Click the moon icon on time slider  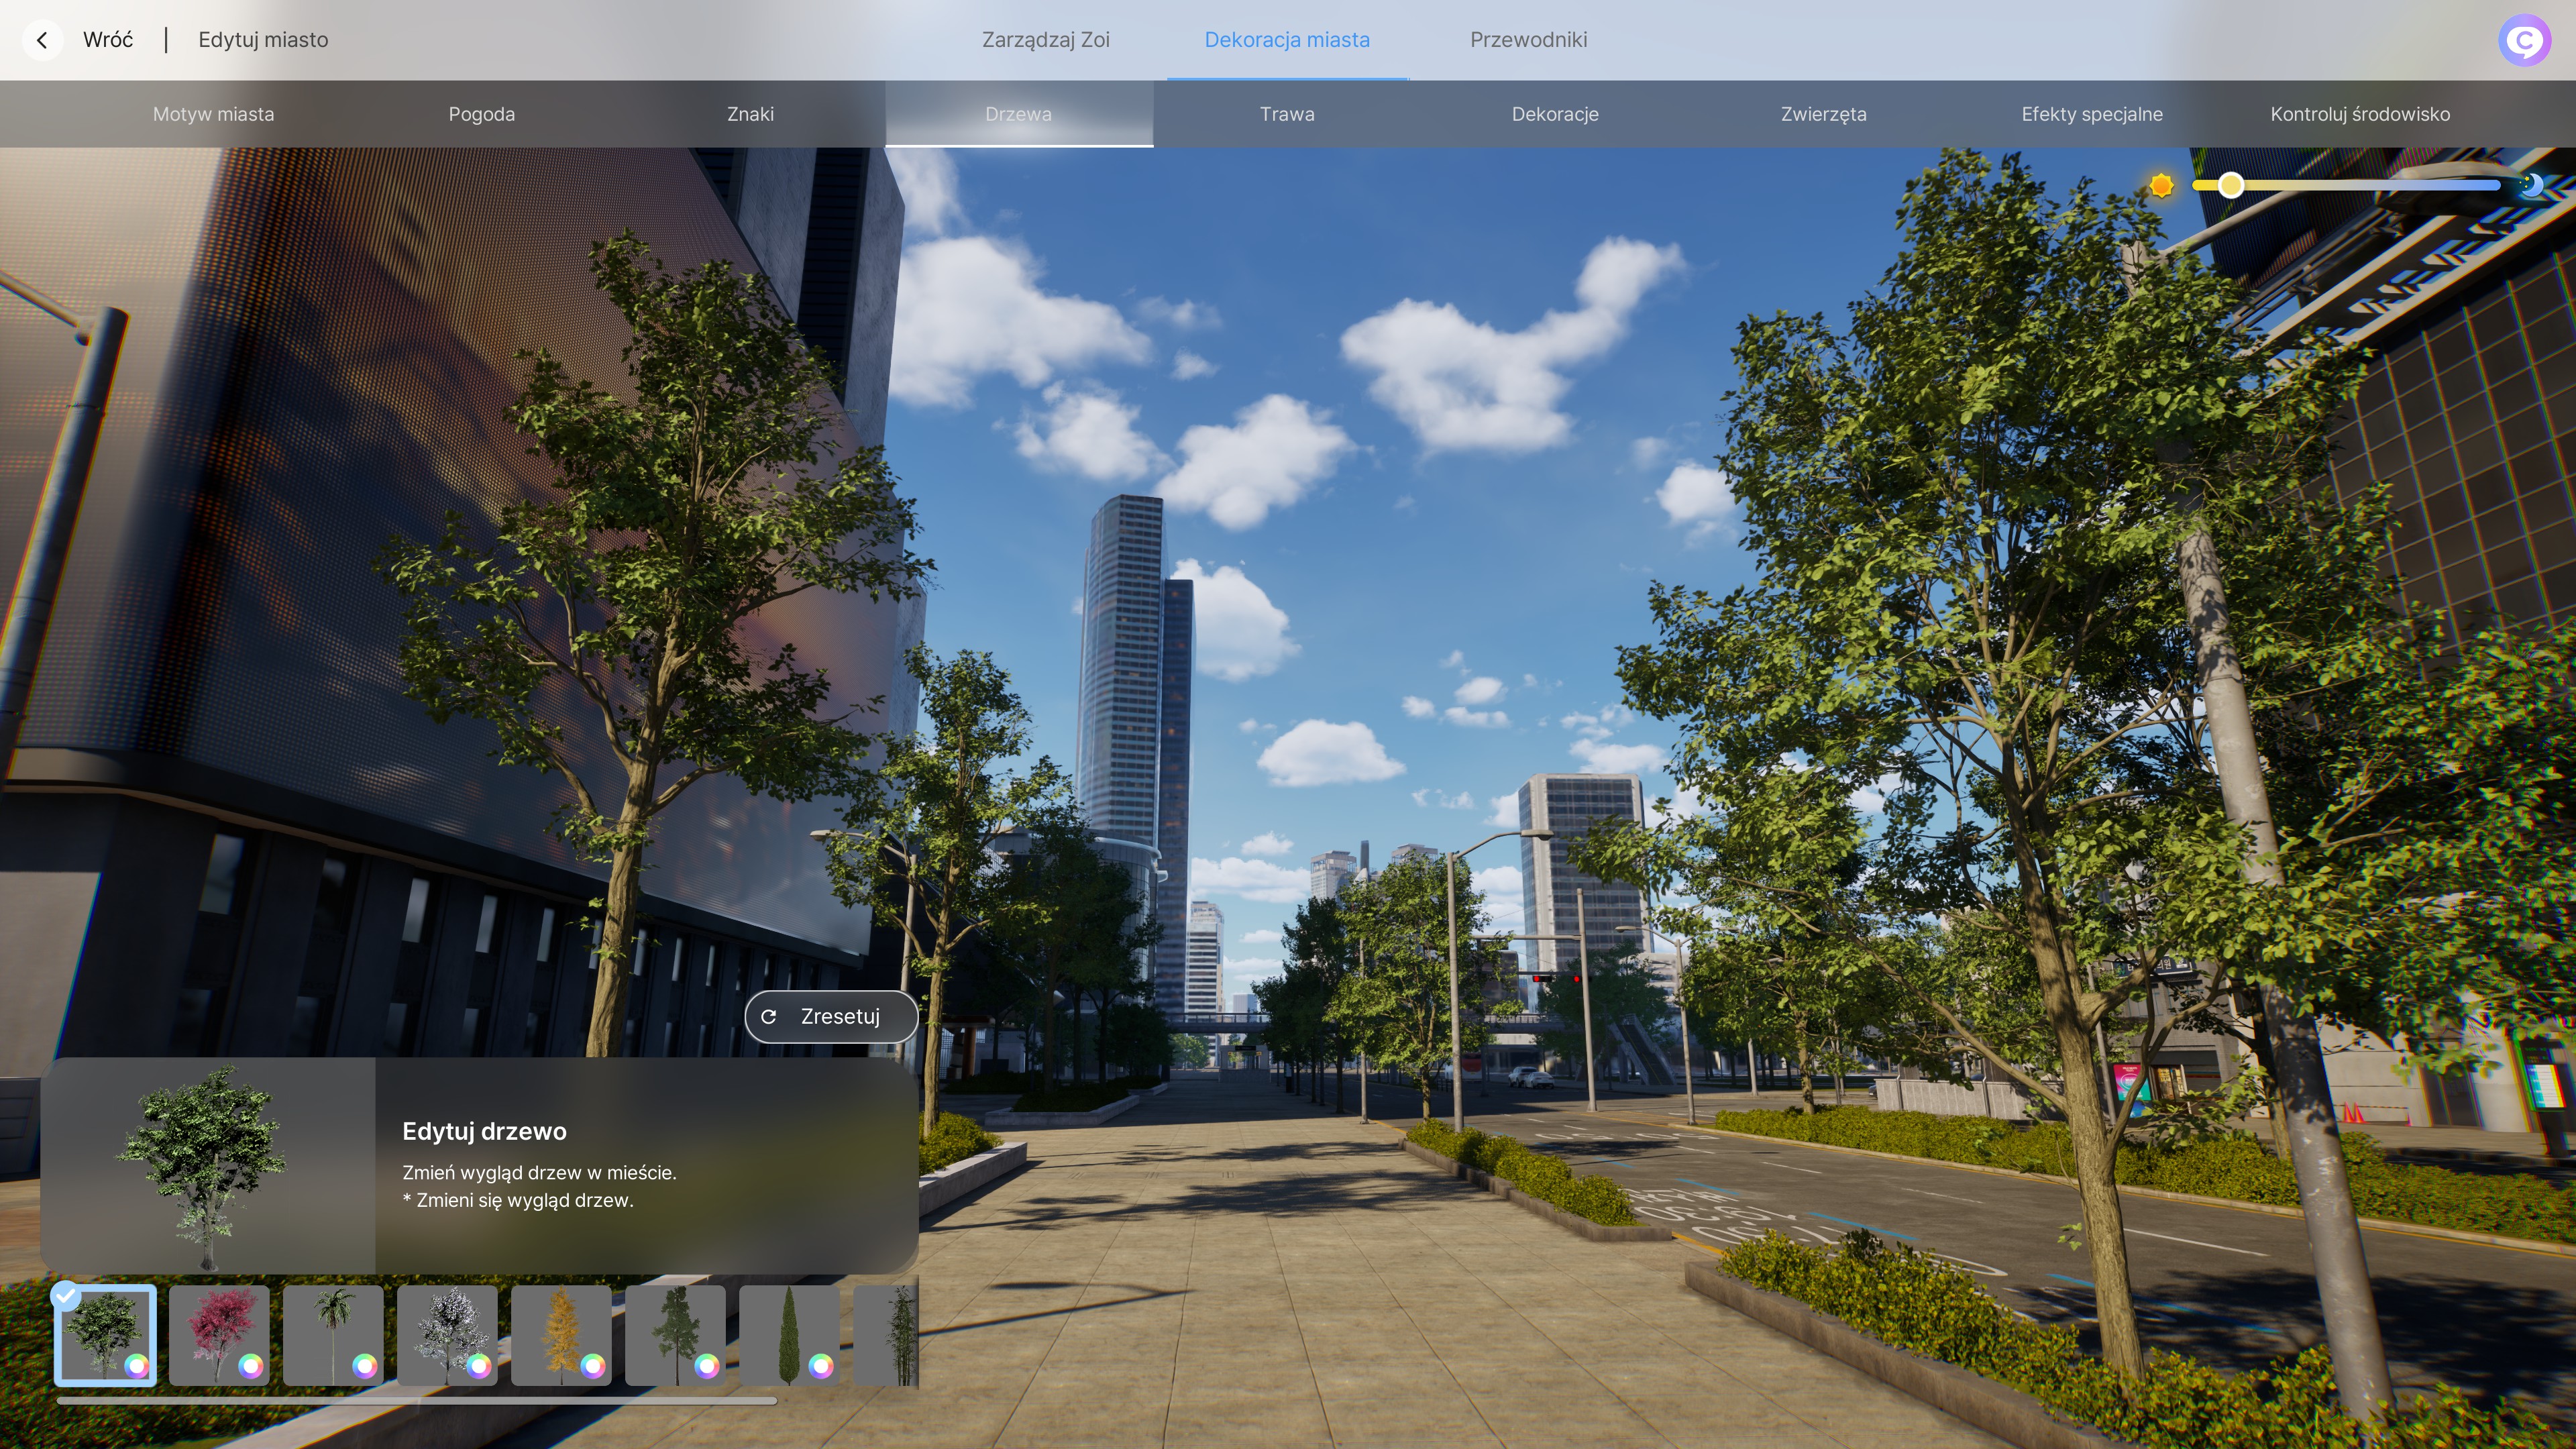2531,185
